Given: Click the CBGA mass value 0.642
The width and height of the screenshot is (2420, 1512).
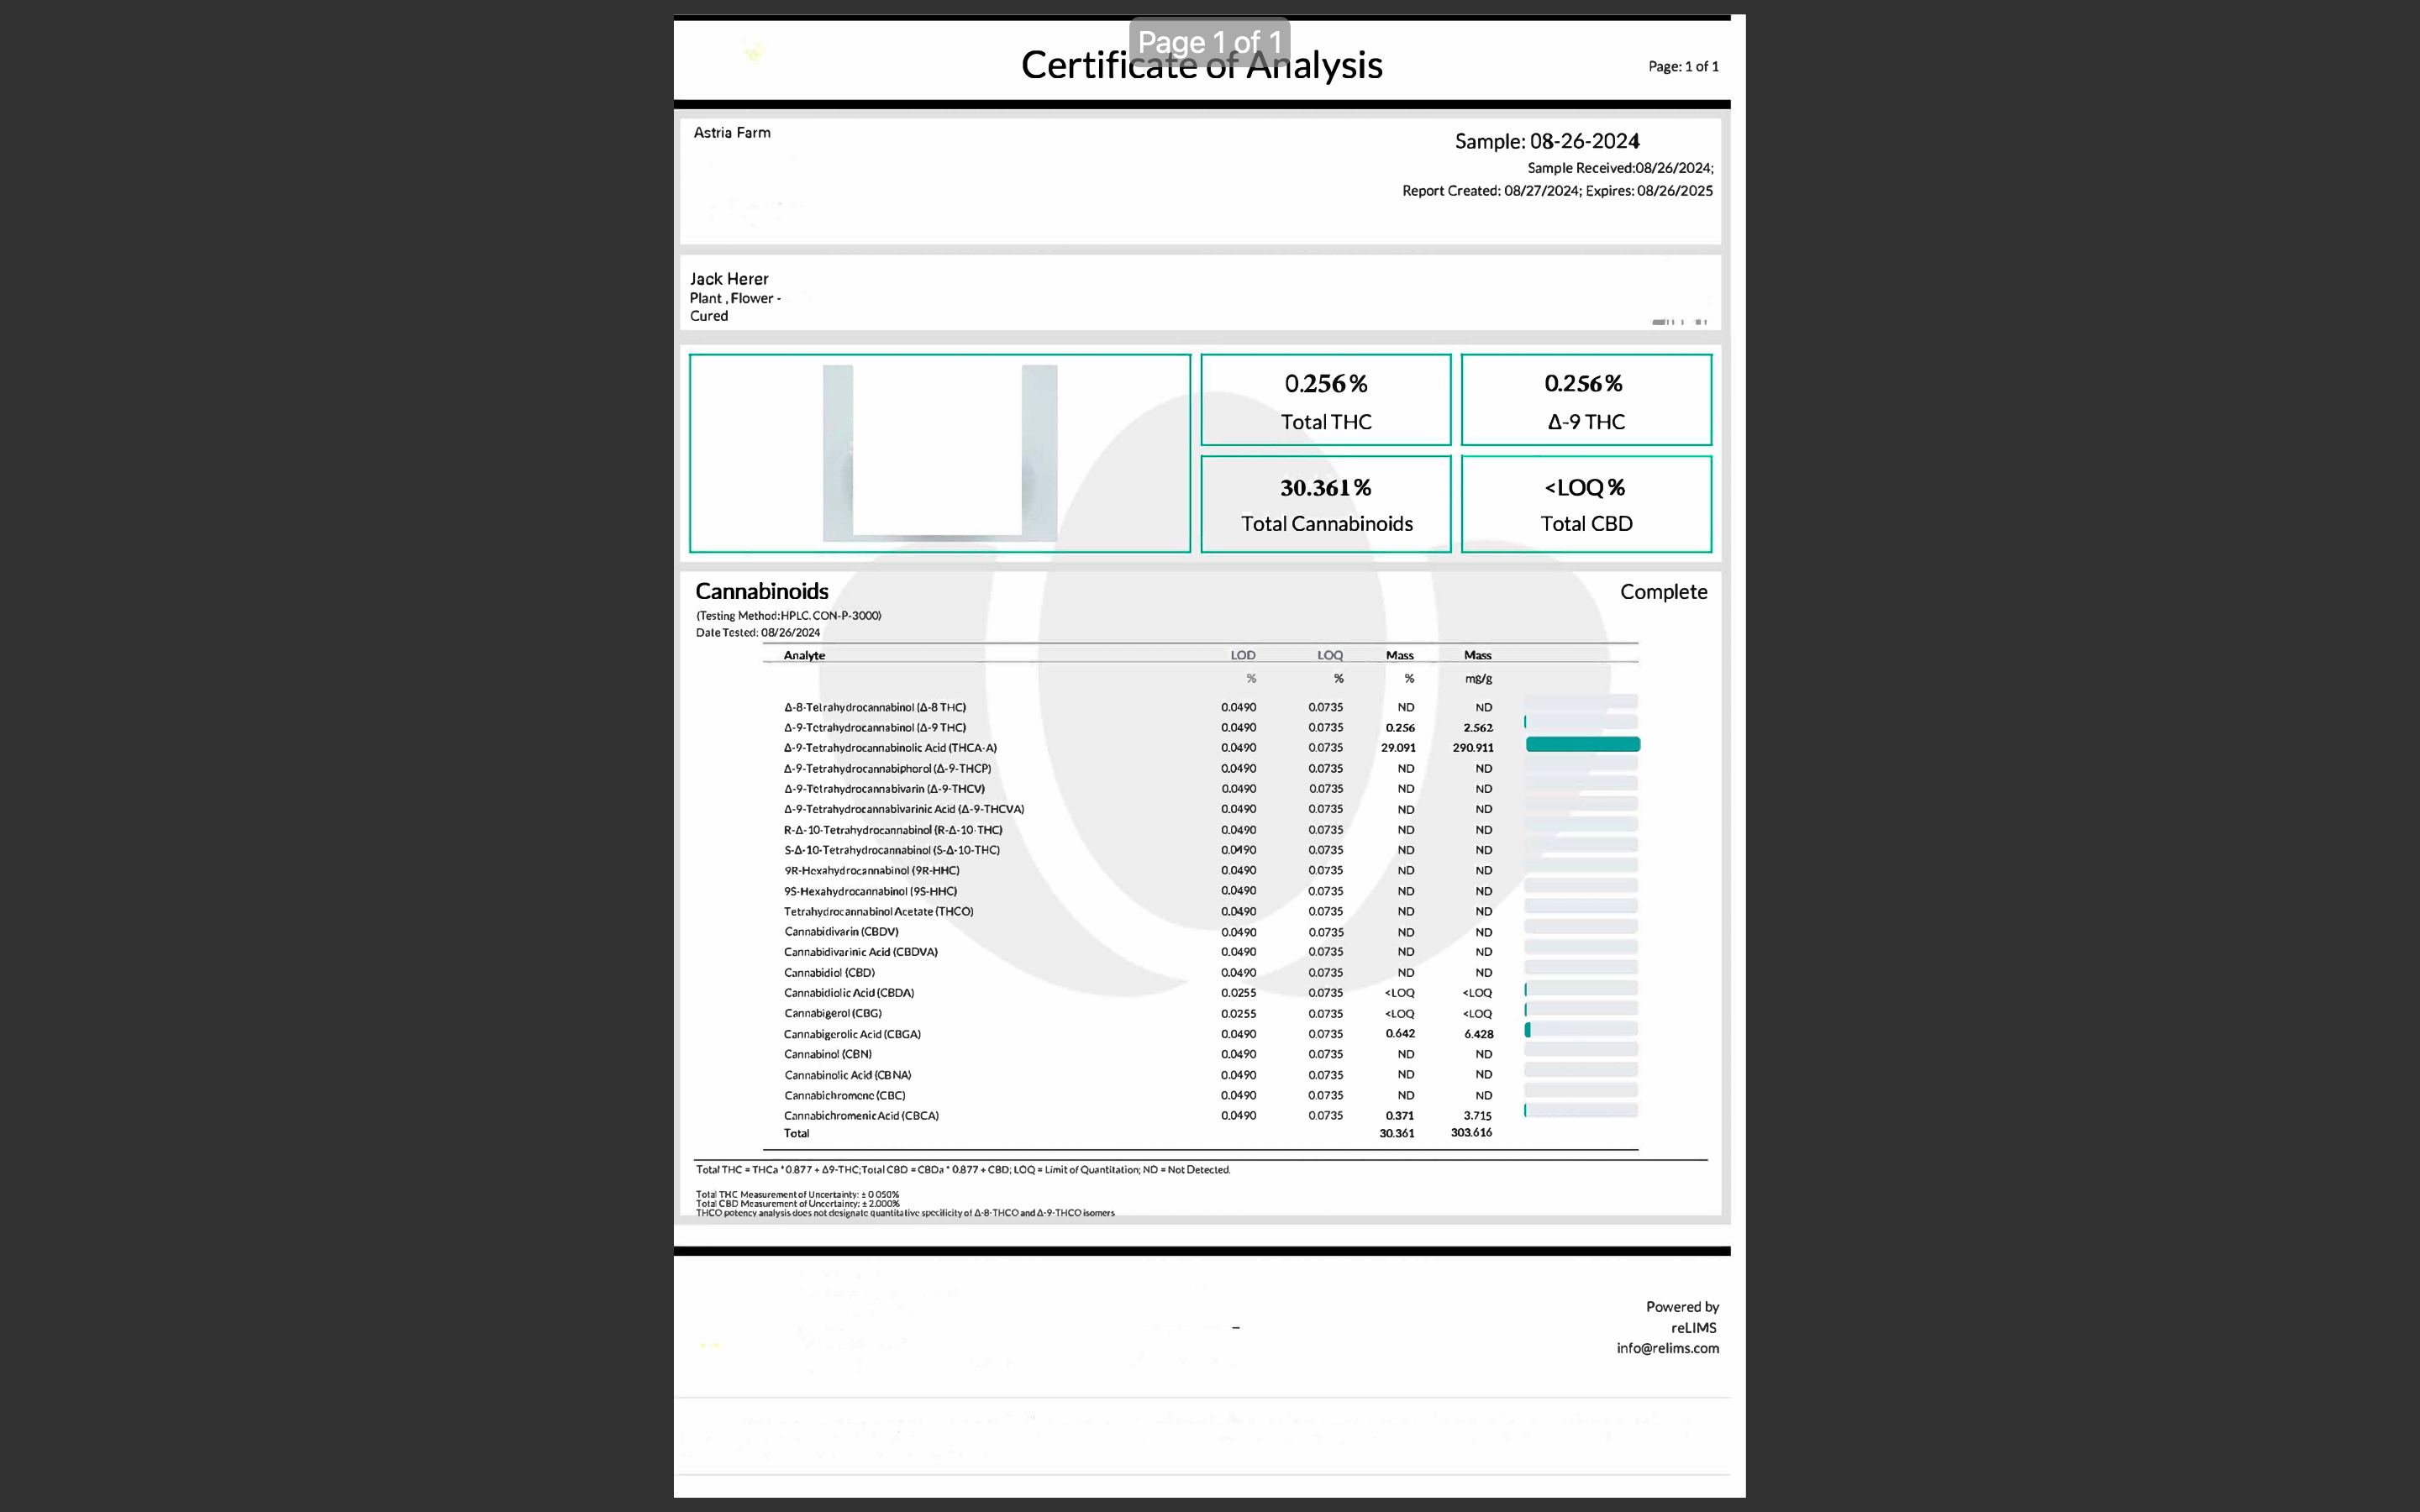Looking at the screenshot, I should (x=1400, y=1034).
